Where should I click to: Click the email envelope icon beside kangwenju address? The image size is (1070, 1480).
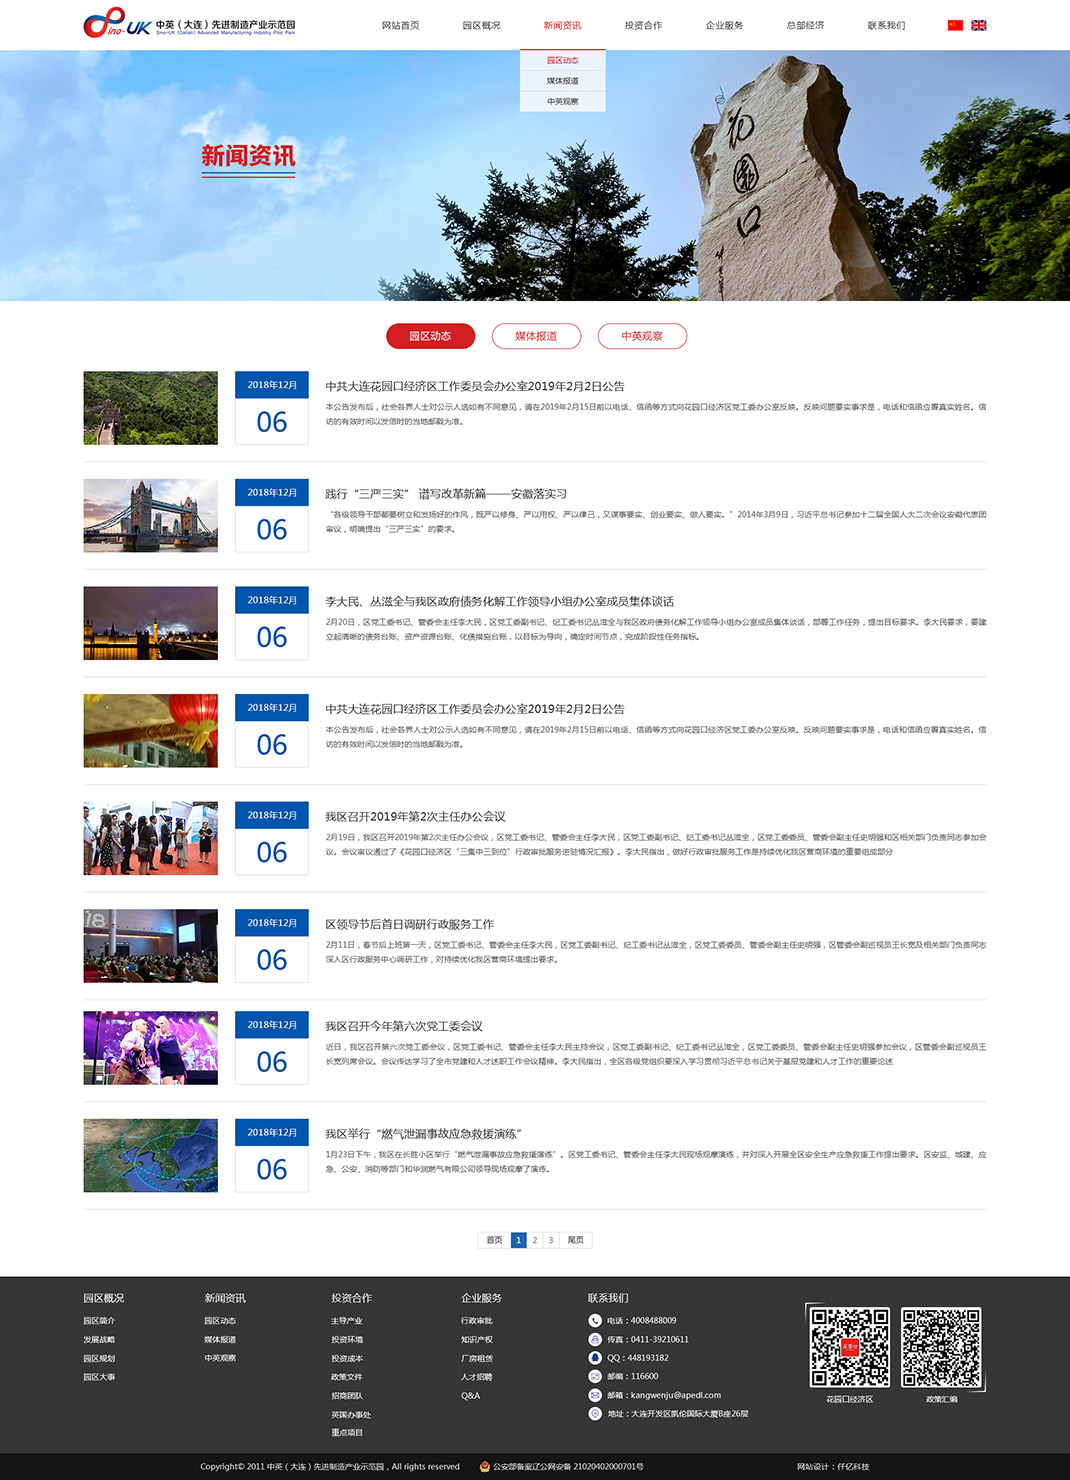click(x=595, y=1395)
